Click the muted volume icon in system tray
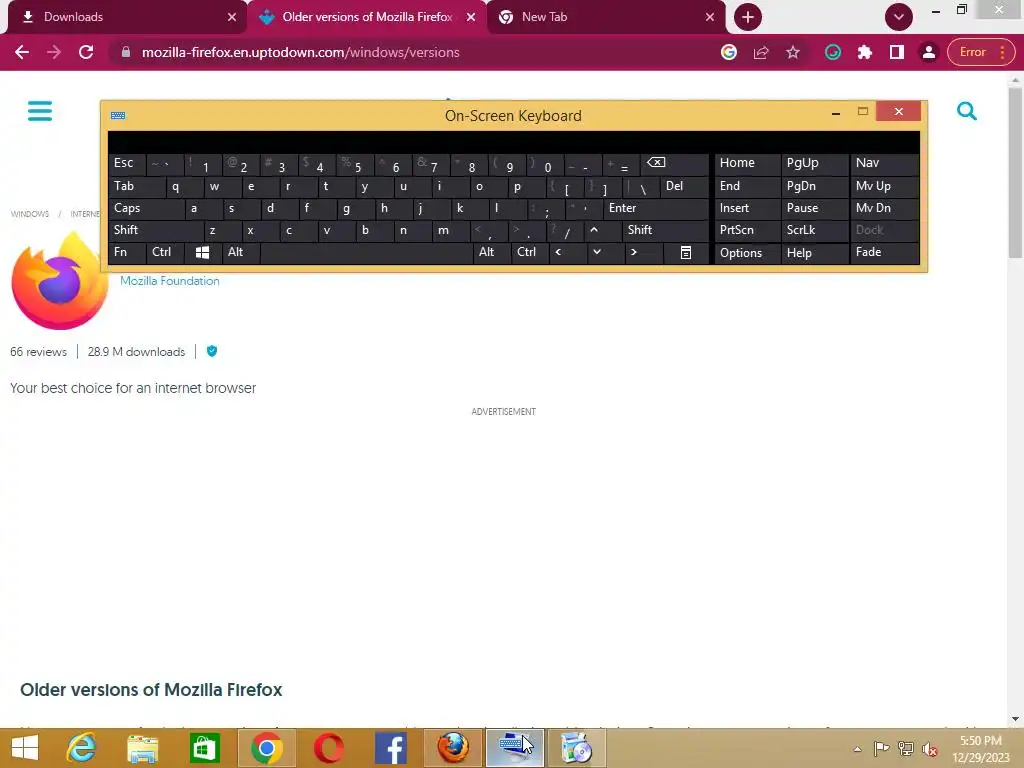 click(930, 749)
